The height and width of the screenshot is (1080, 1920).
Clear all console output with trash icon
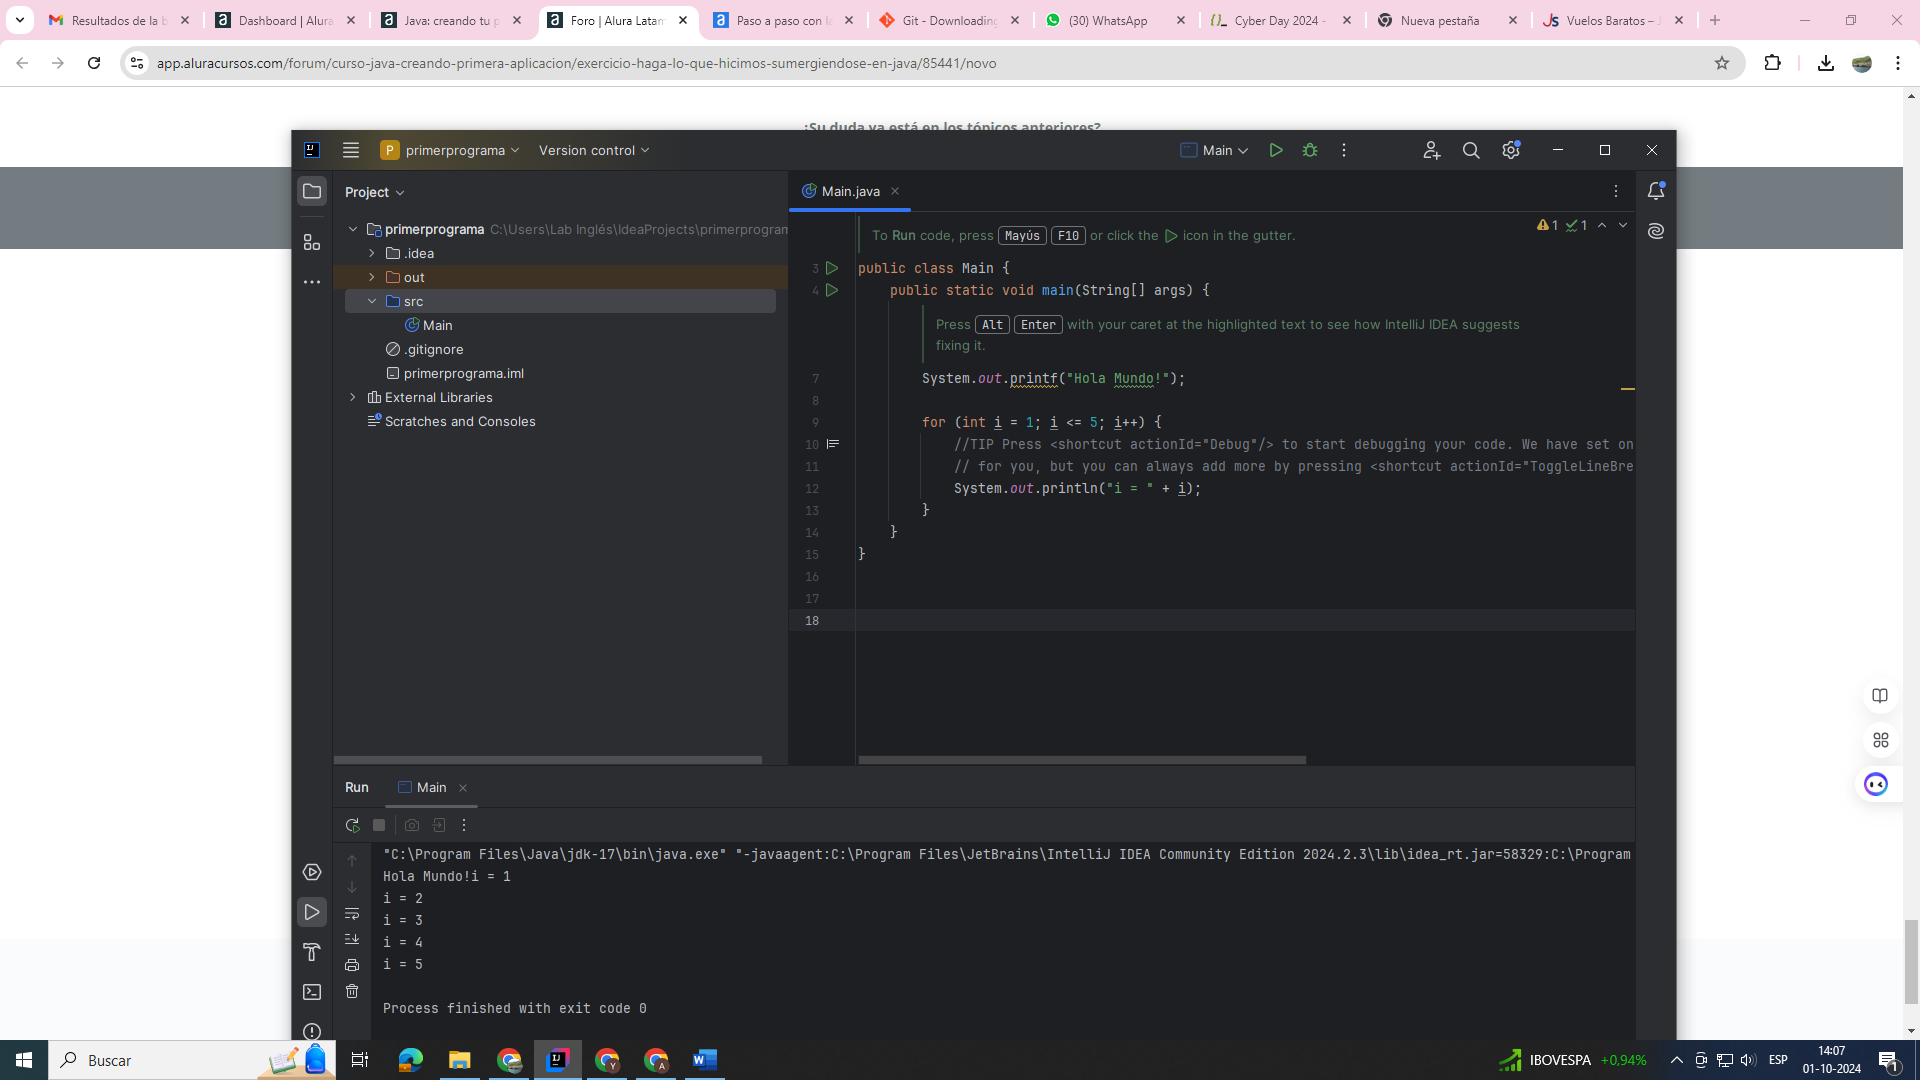pos(352,991)
